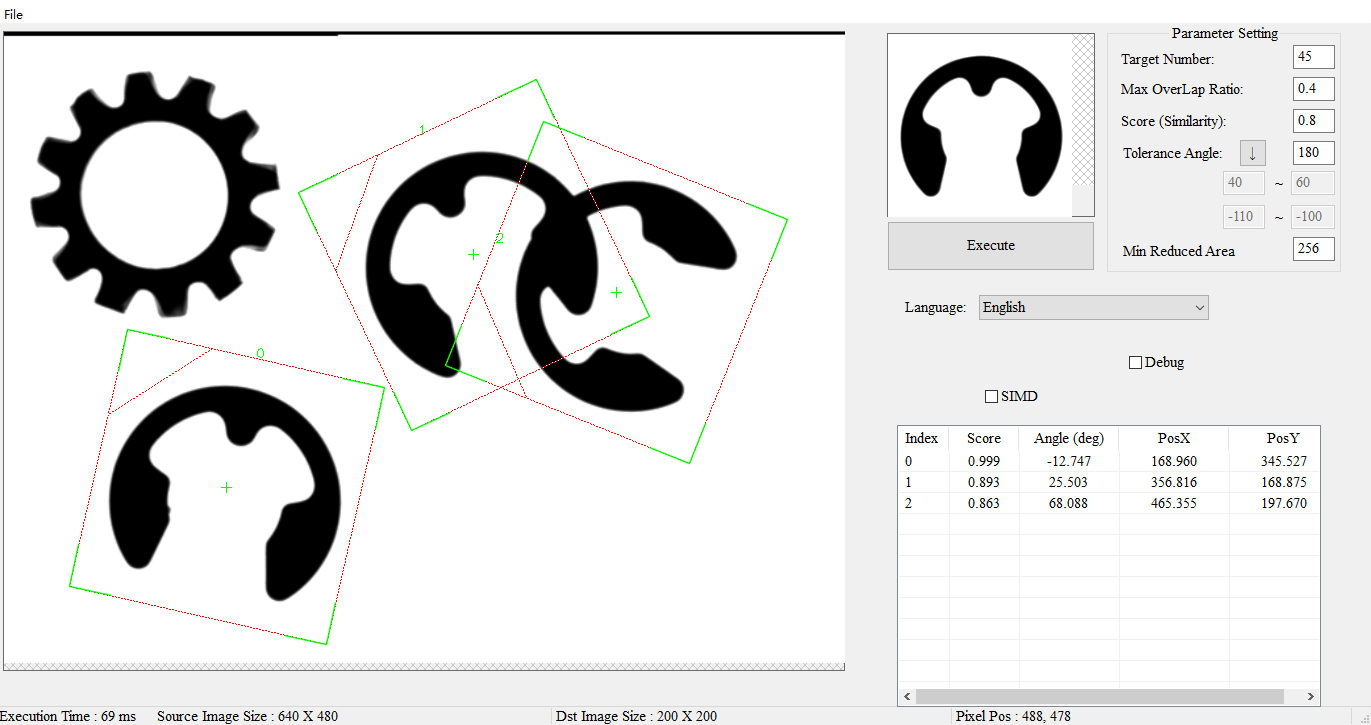This screenshot has width=1371, height=725.
Task: Open the File menu
Action: click(x=13, y=14)
